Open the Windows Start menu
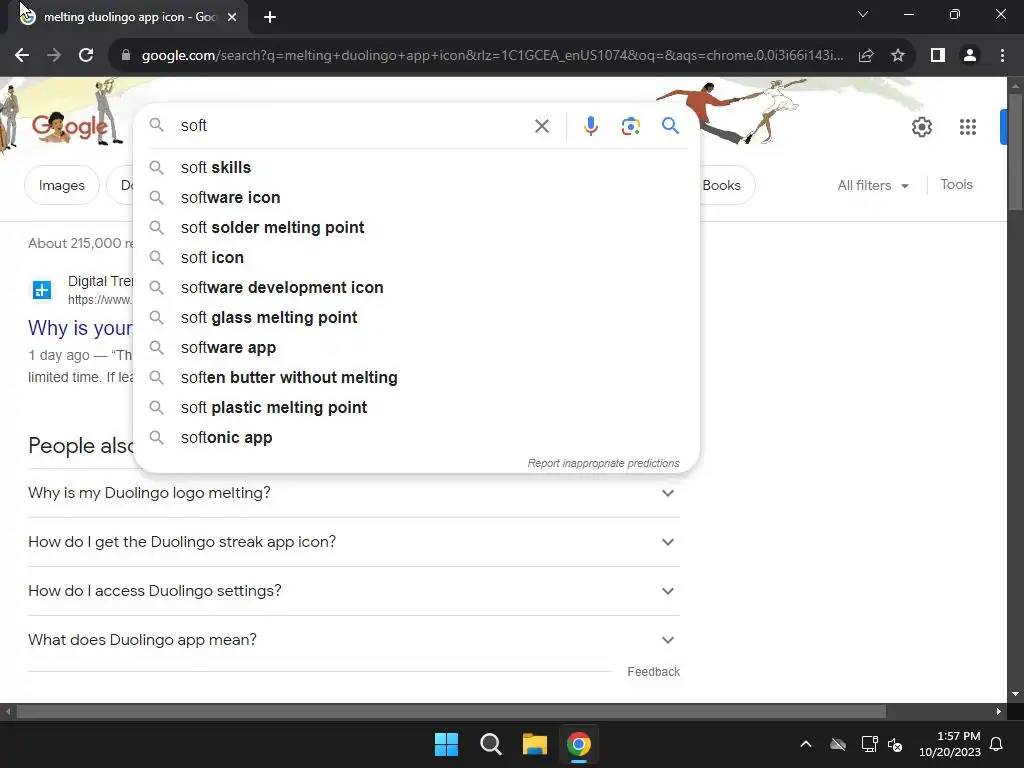 point(447,744)
